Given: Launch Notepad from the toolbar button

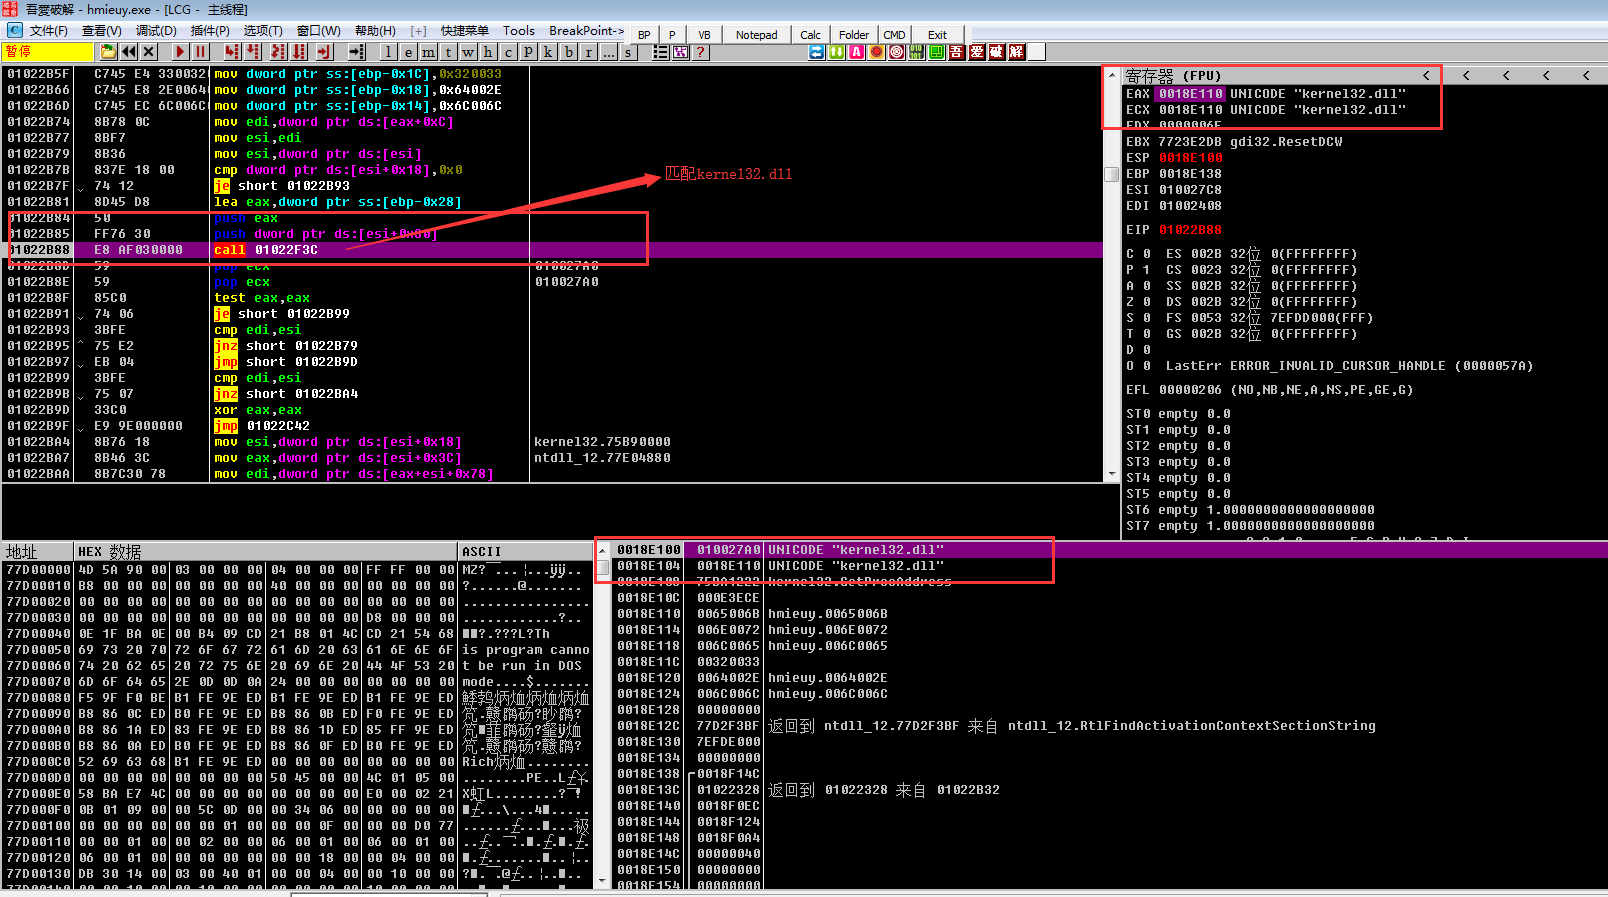Looking at the screenshot, I should 756,34.
